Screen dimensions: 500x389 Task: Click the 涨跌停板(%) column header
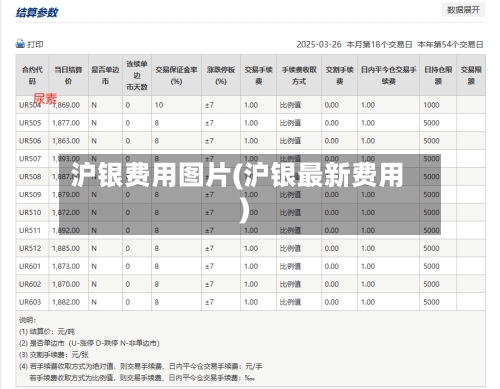[x=221, y=75]
